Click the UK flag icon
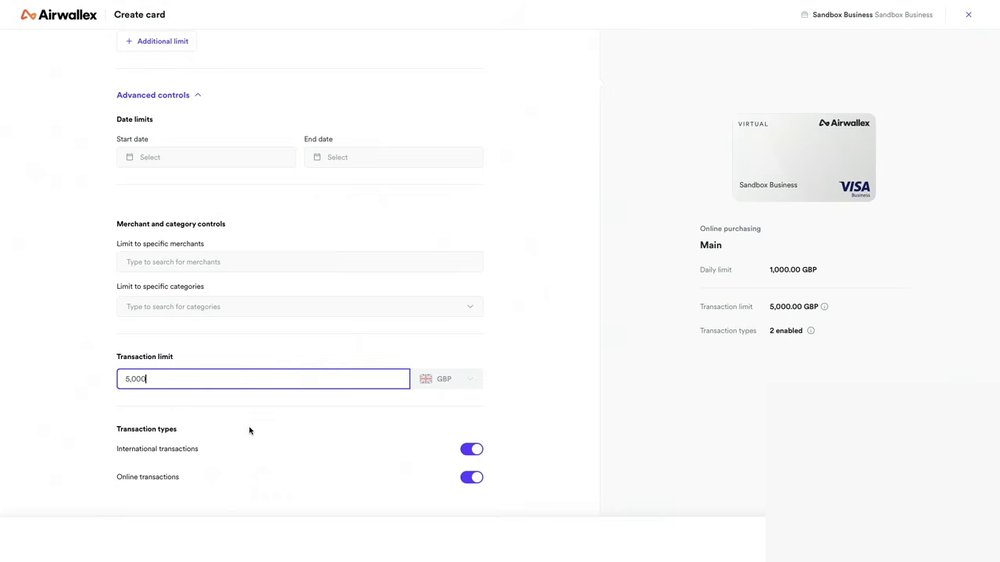The width and height of the screenshot is (1000, 562). point(425,379)
